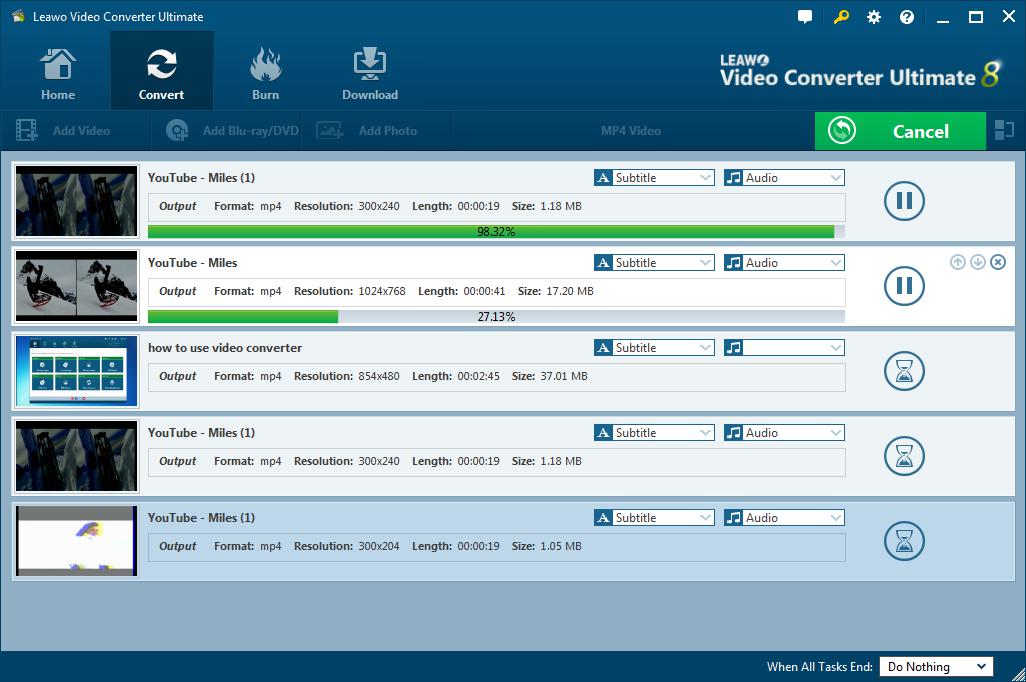The height and width of the screenshot is (682, 1026).
Task: Click hourglass icon on the 300x240 queued task
Action: (x=904, y=456)
